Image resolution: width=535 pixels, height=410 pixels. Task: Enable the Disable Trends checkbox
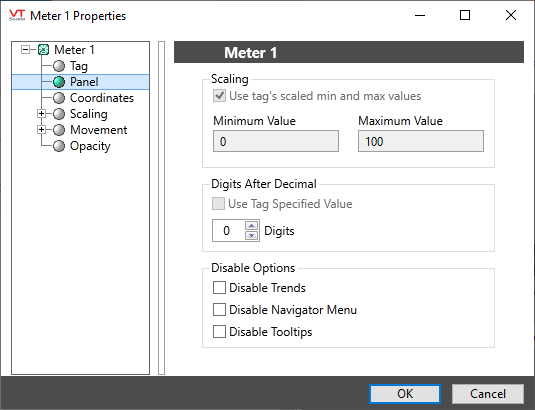tap(219, 288)
